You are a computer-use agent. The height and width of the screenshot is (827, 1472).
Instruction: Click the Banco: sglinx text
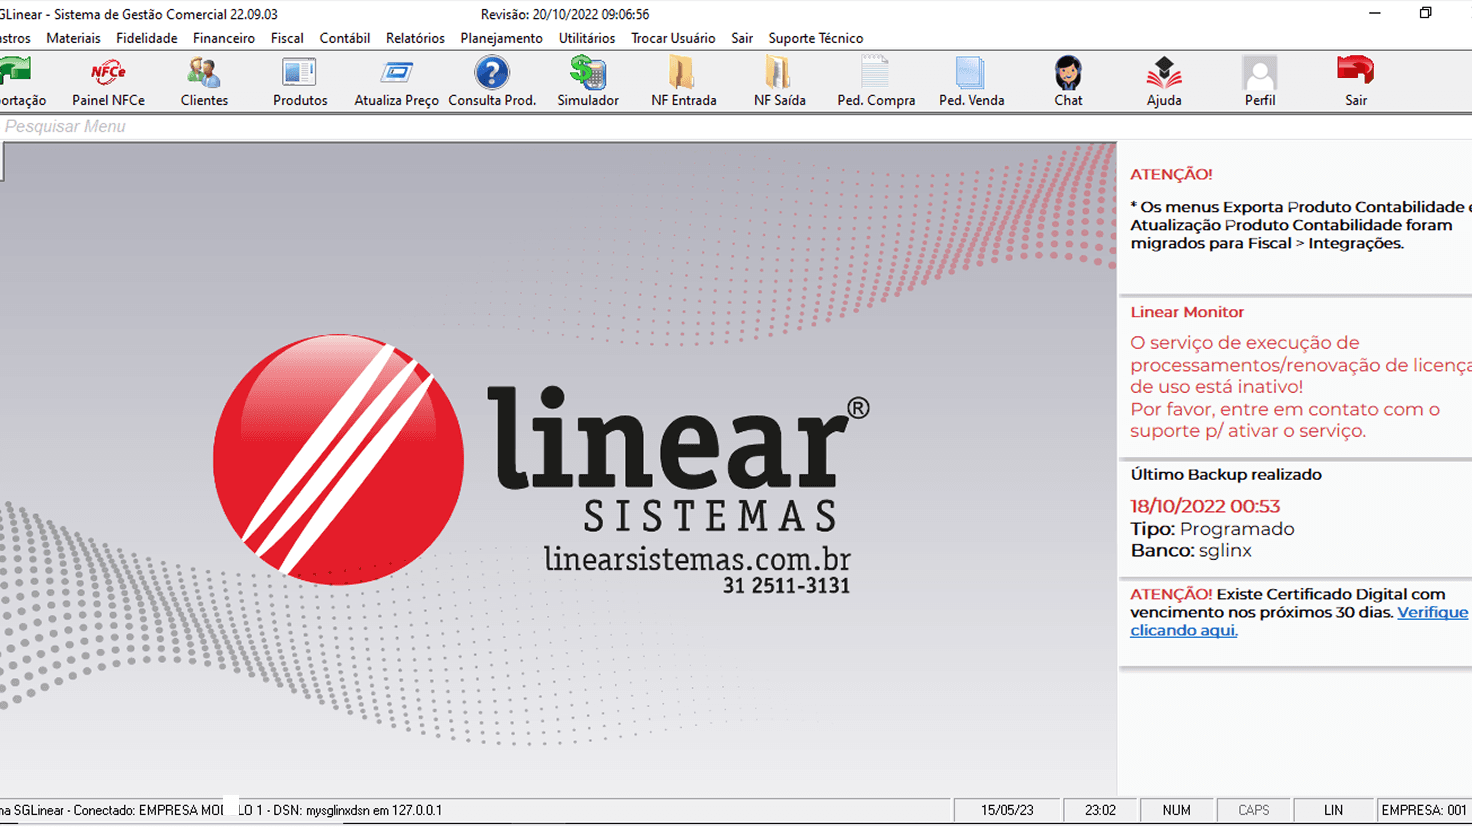[x=1191, y=550]
